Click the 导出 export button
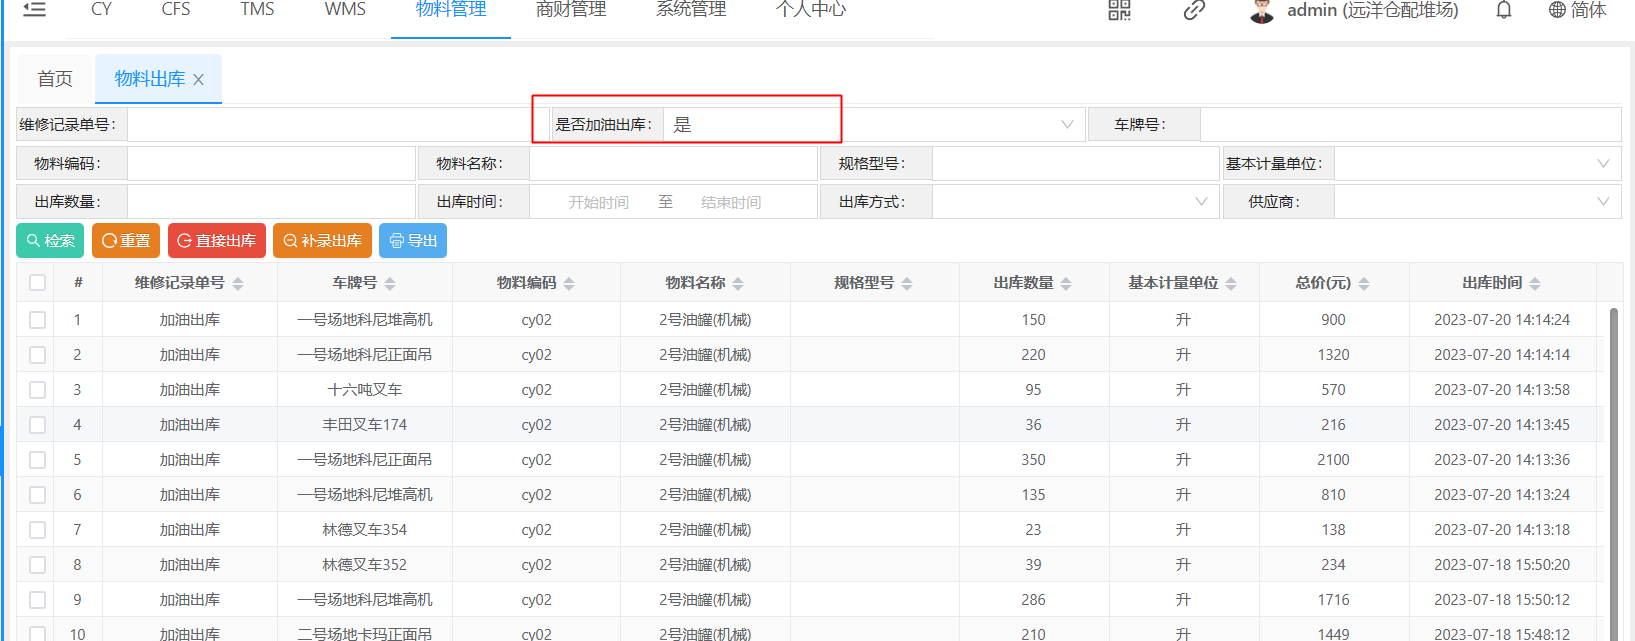 413,241
